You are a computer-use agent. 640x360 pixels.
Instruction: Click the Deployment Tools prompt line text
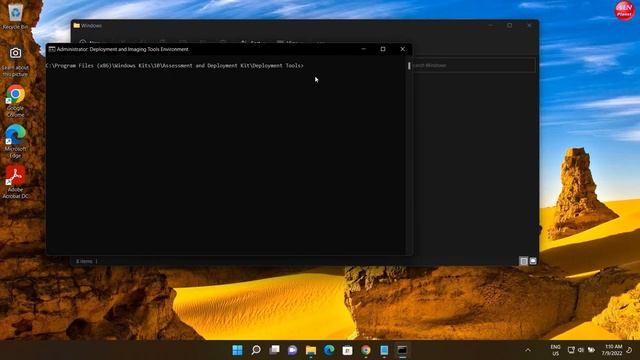[x=175, y=66]
